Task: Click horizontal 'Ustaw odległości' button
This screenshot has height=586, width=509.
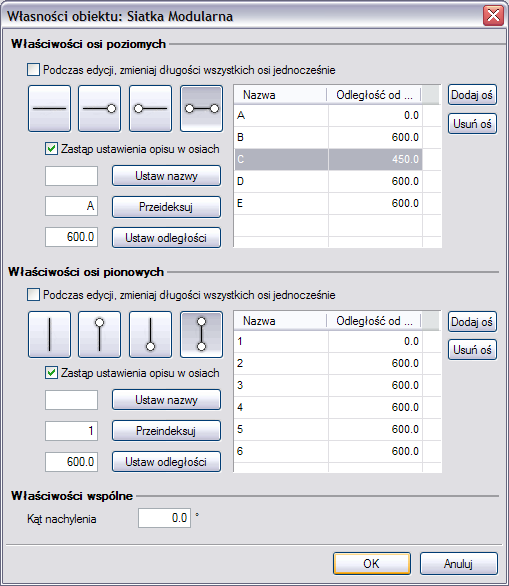Action: pyautogui.click(x=166, y=238)
